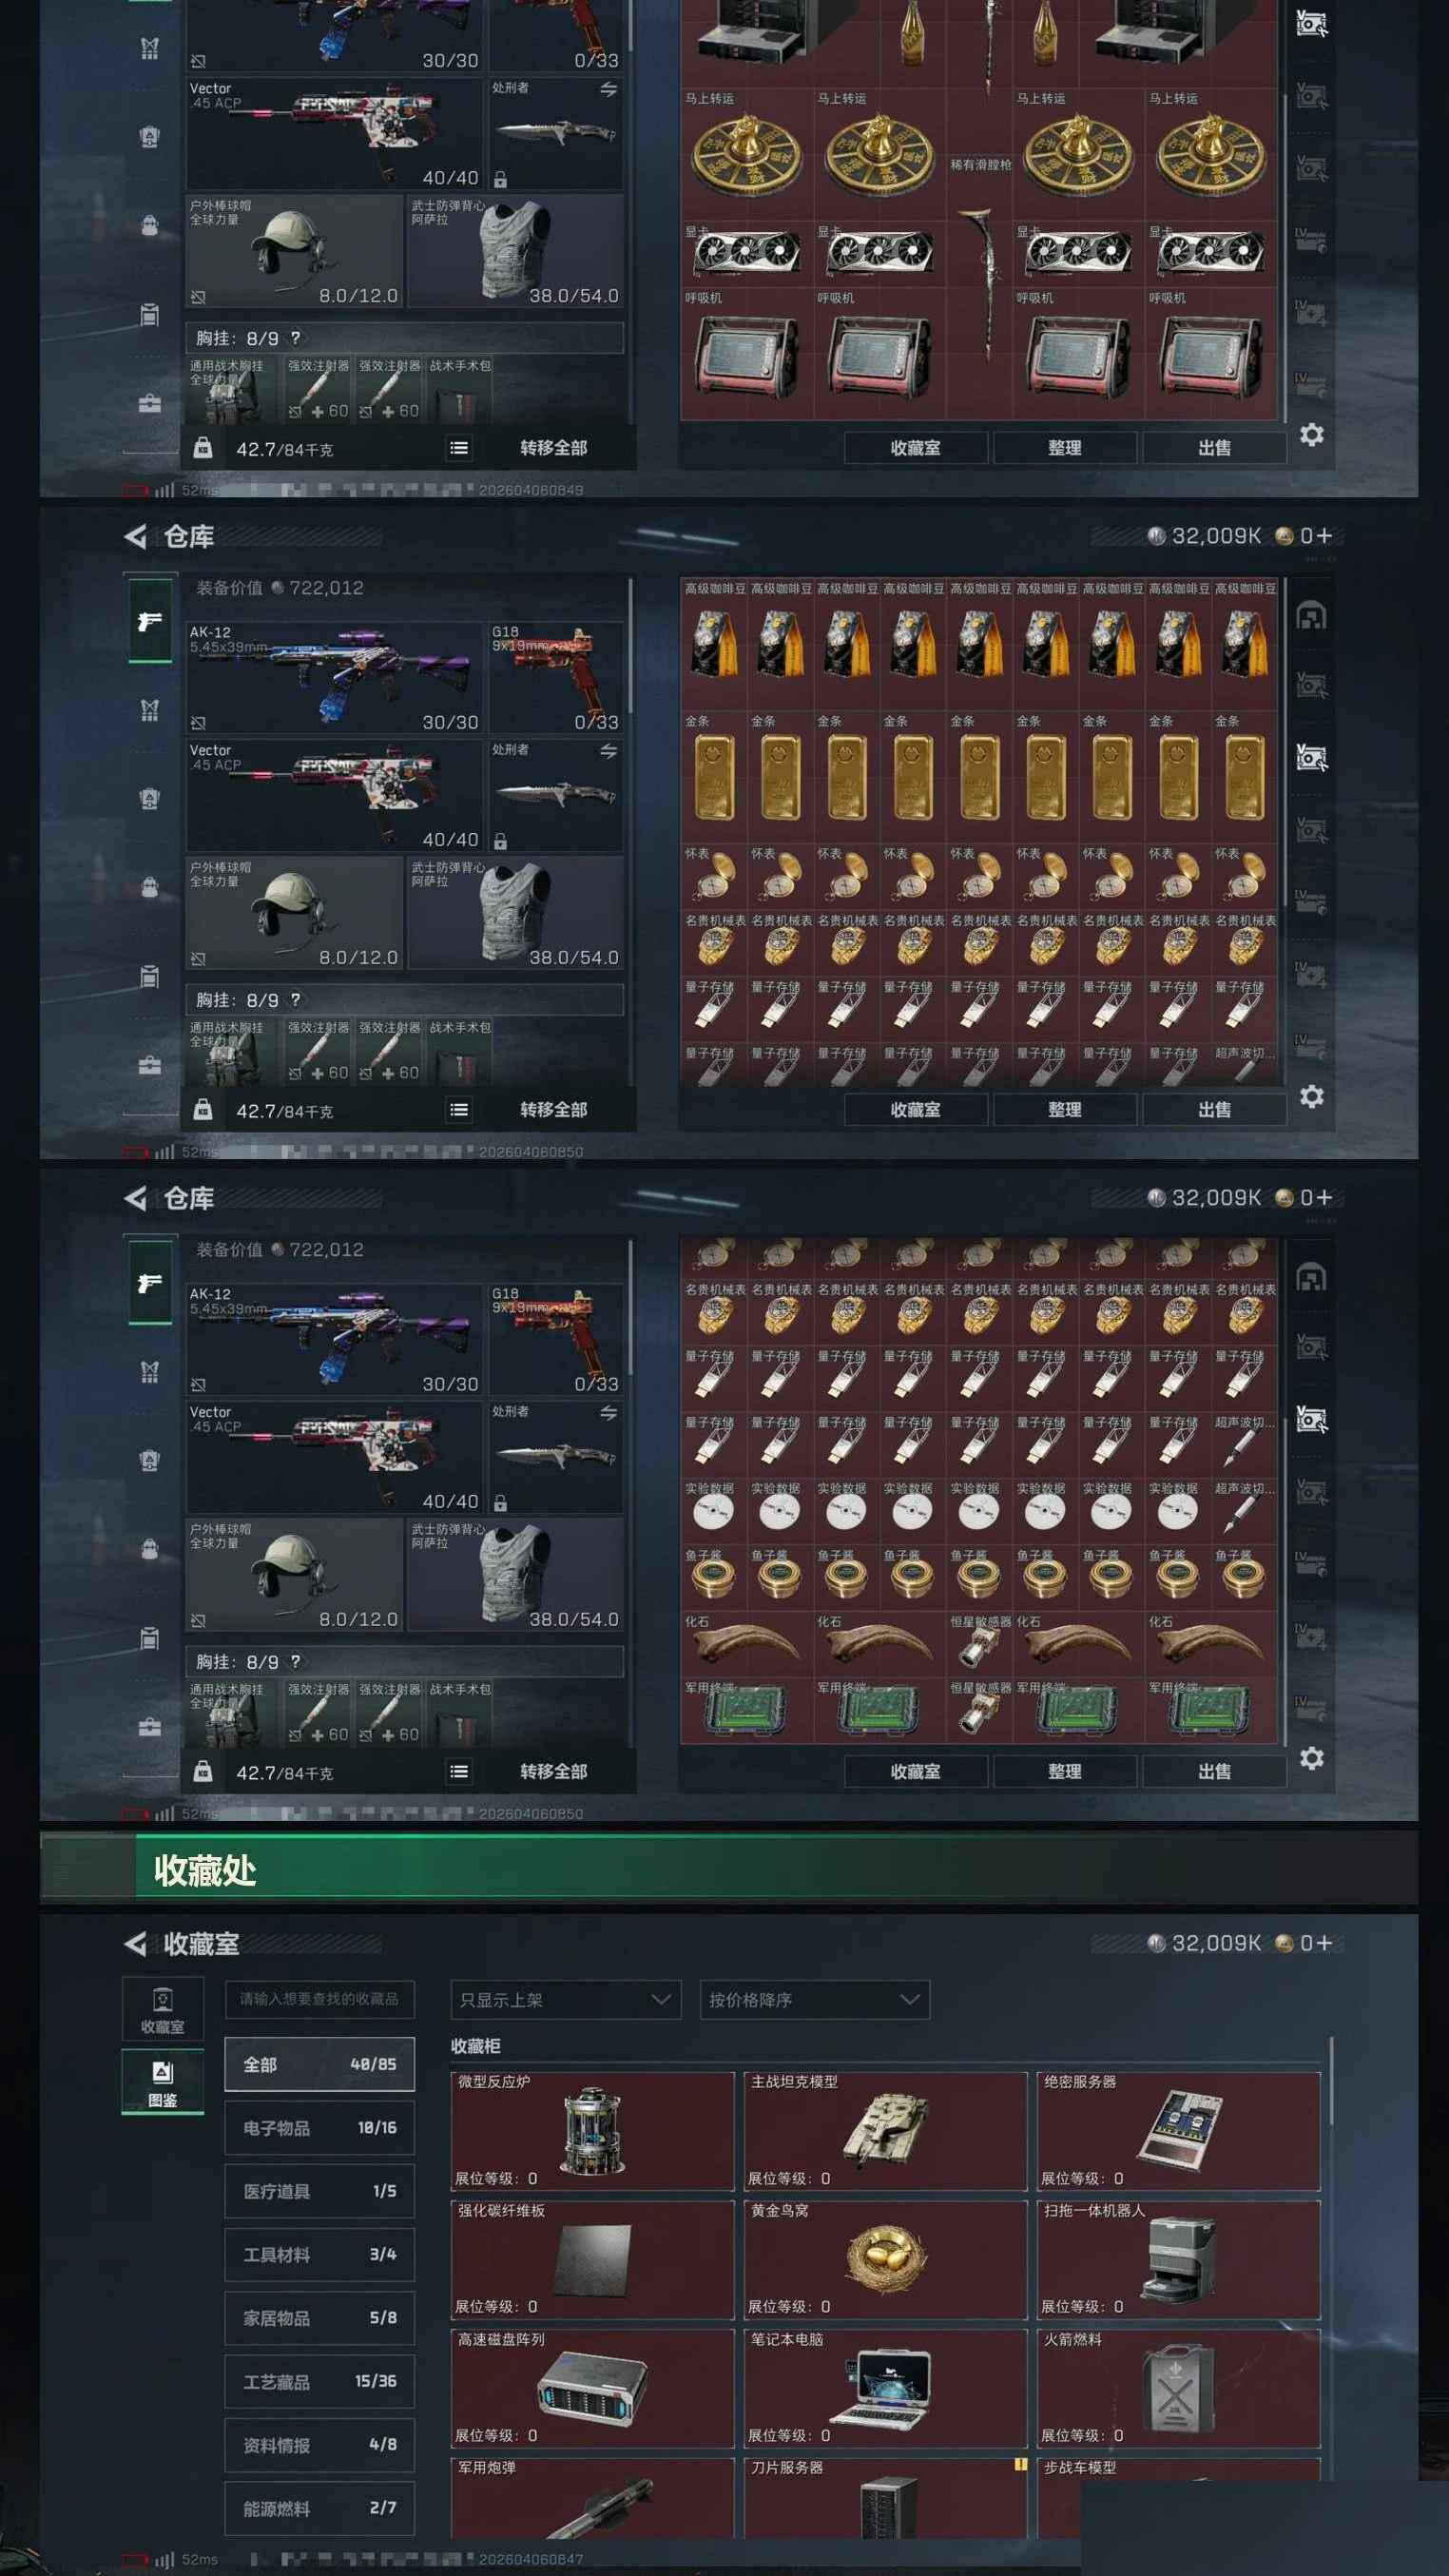Select the 主战坦克模型 tank model icon
1449x2576 pixels.
[x=886, y=2129]
